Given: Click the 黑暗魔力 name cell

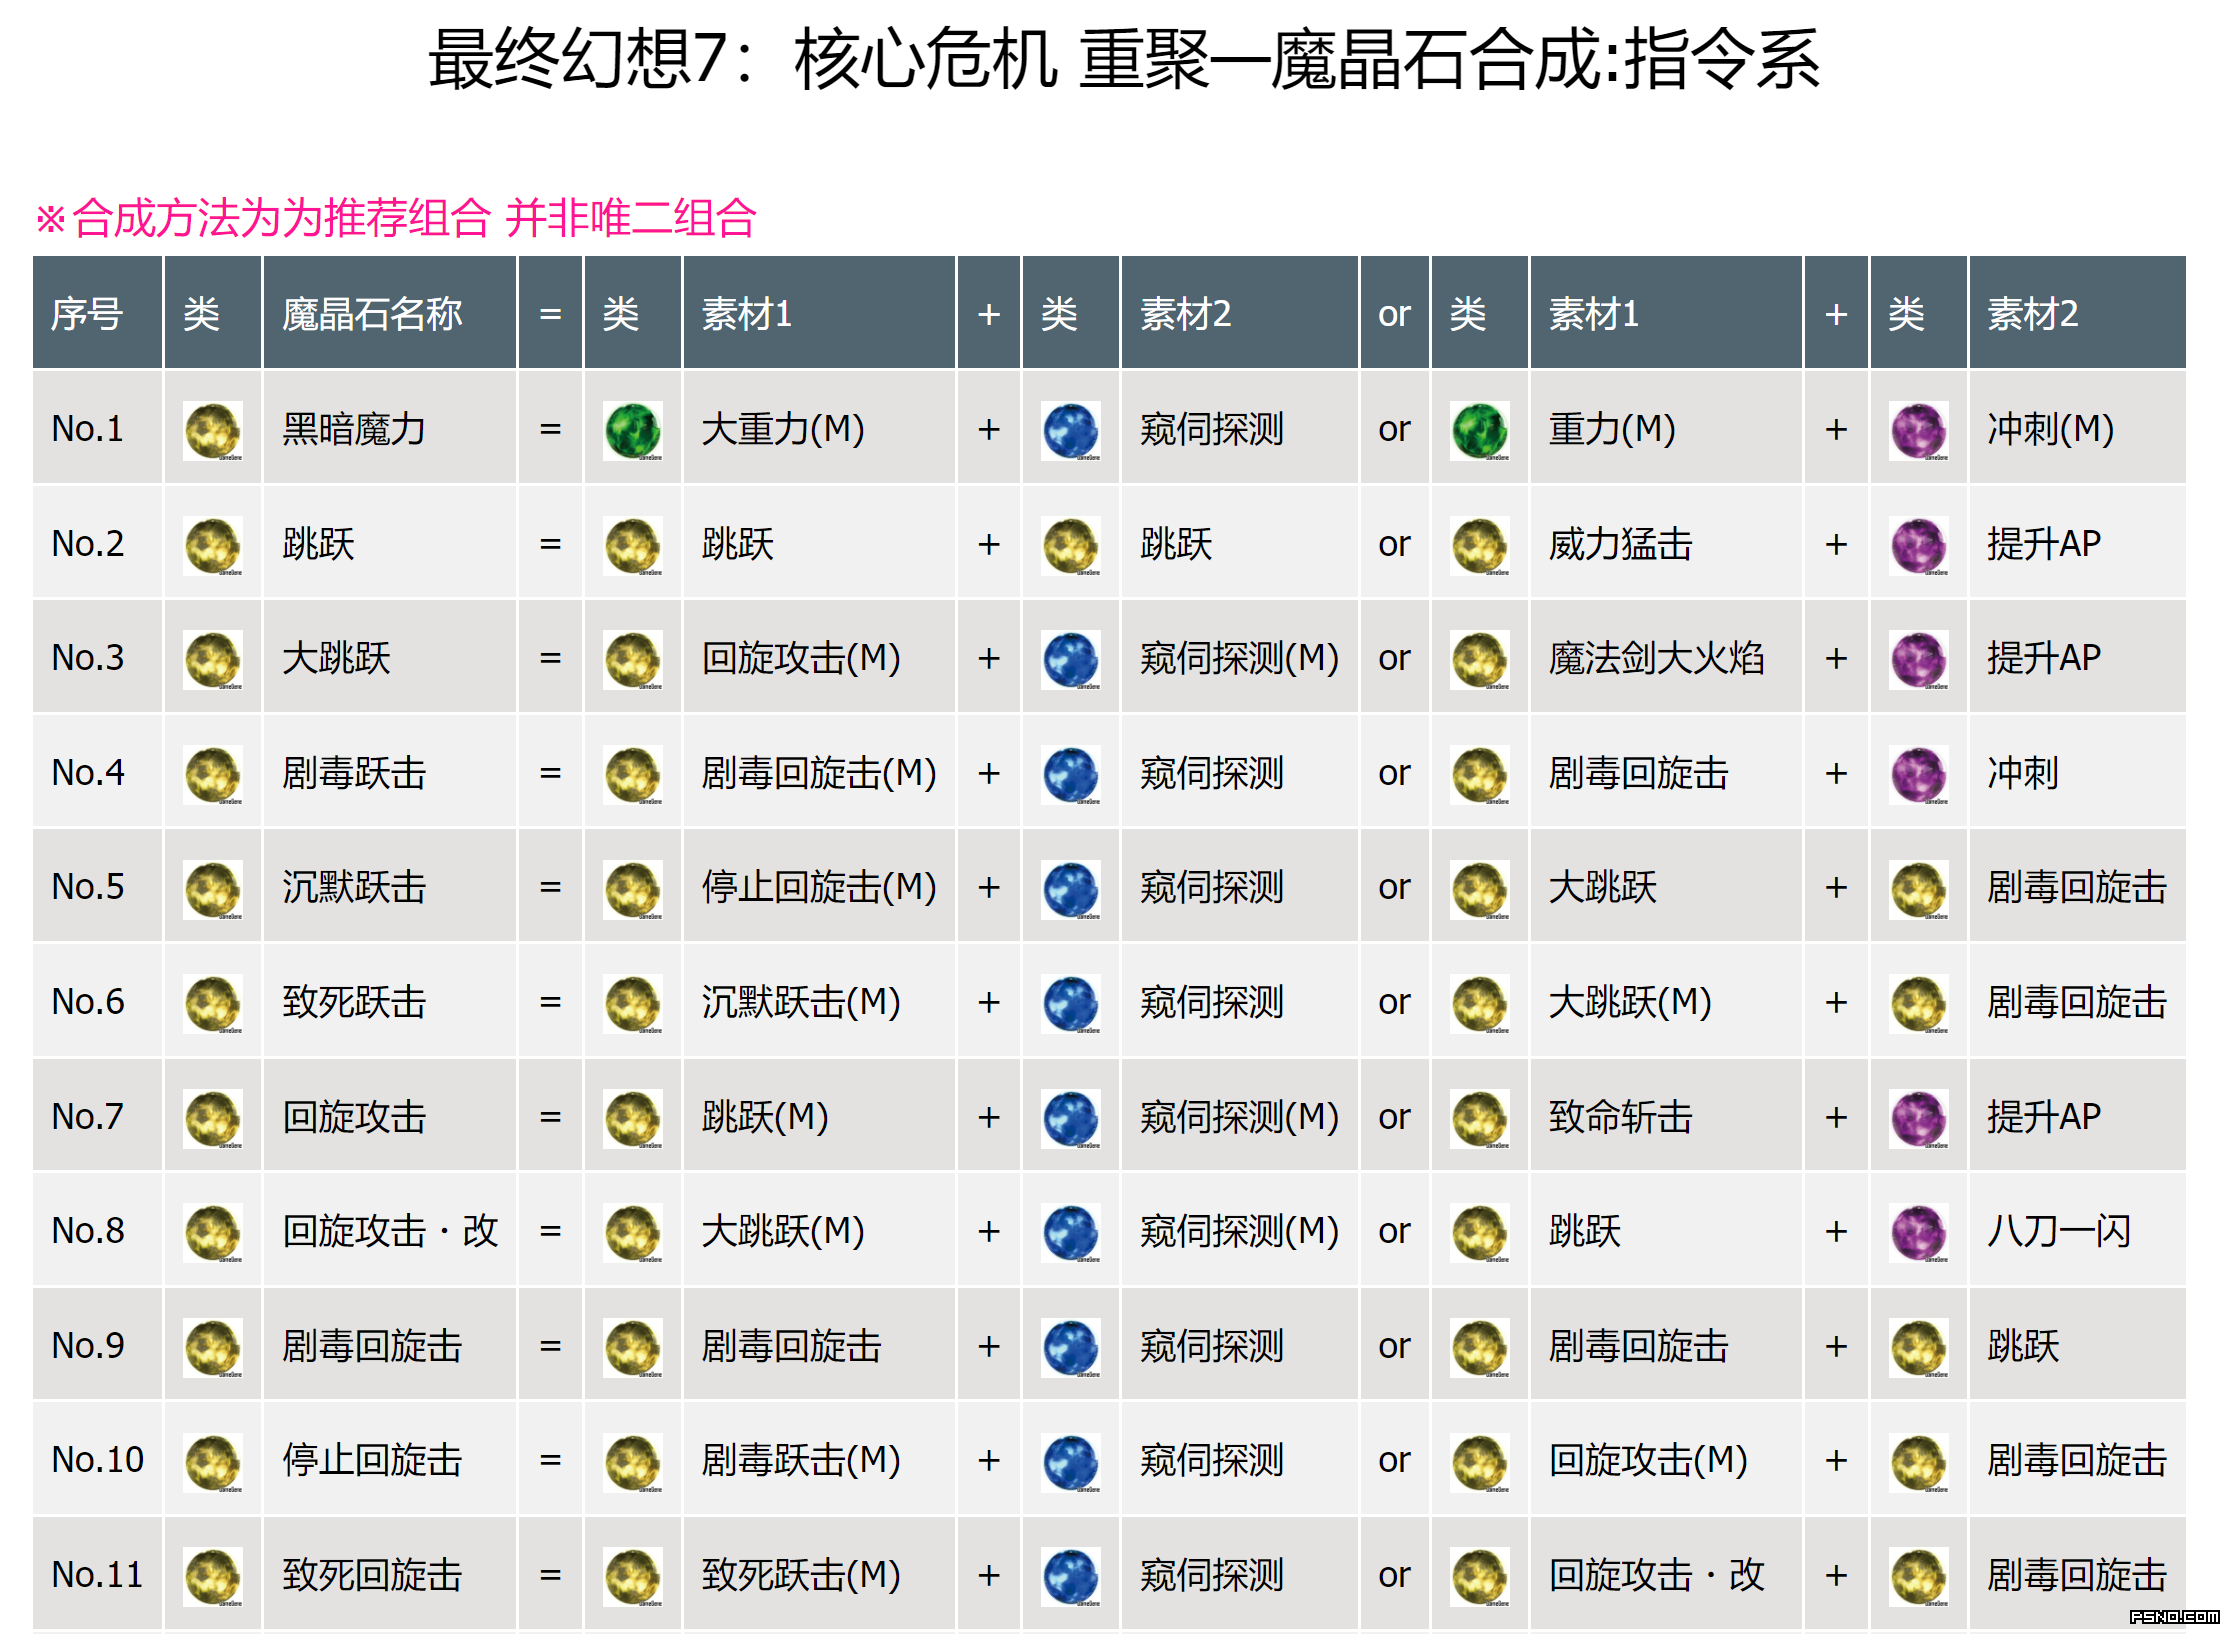Looking at the screenshot, I should [x=390, y=428].
